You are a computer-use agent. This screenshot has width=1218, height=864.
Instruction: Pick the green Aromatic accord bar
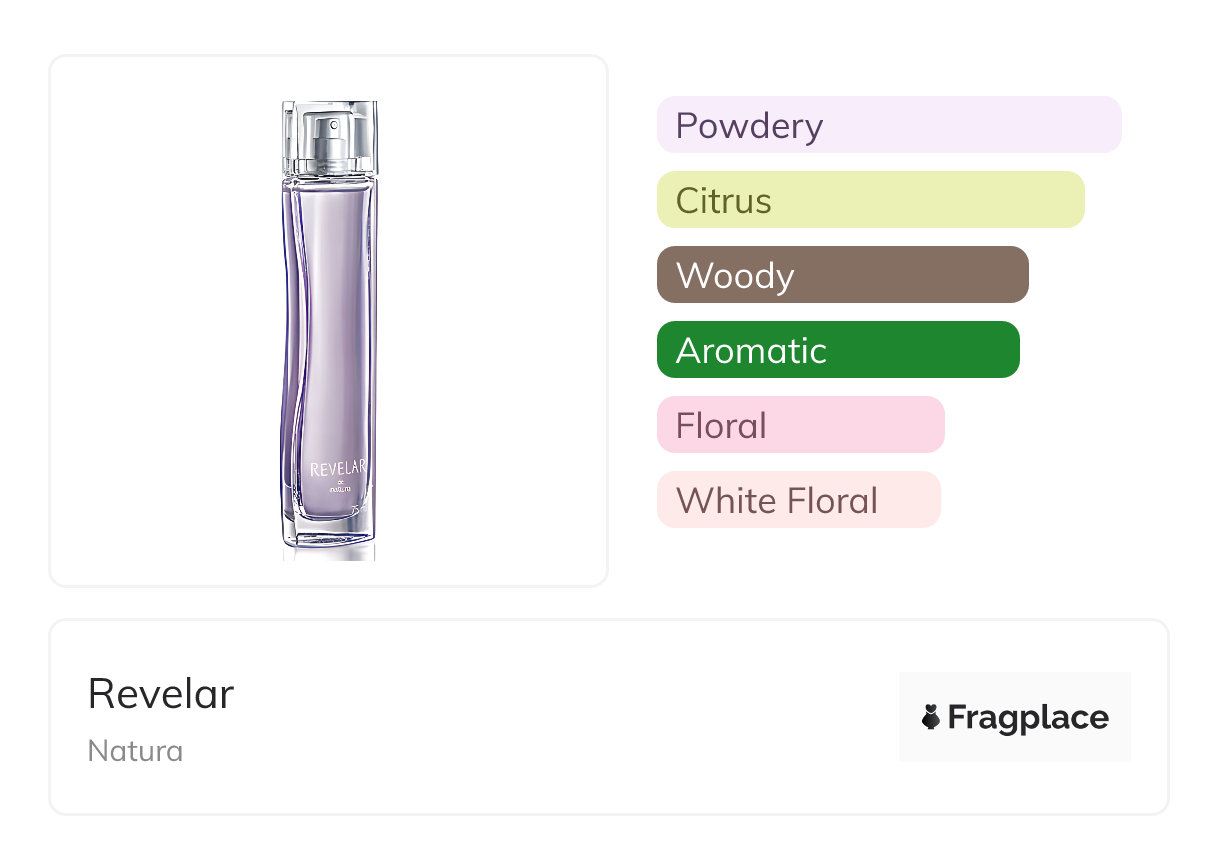pos(838,350)
